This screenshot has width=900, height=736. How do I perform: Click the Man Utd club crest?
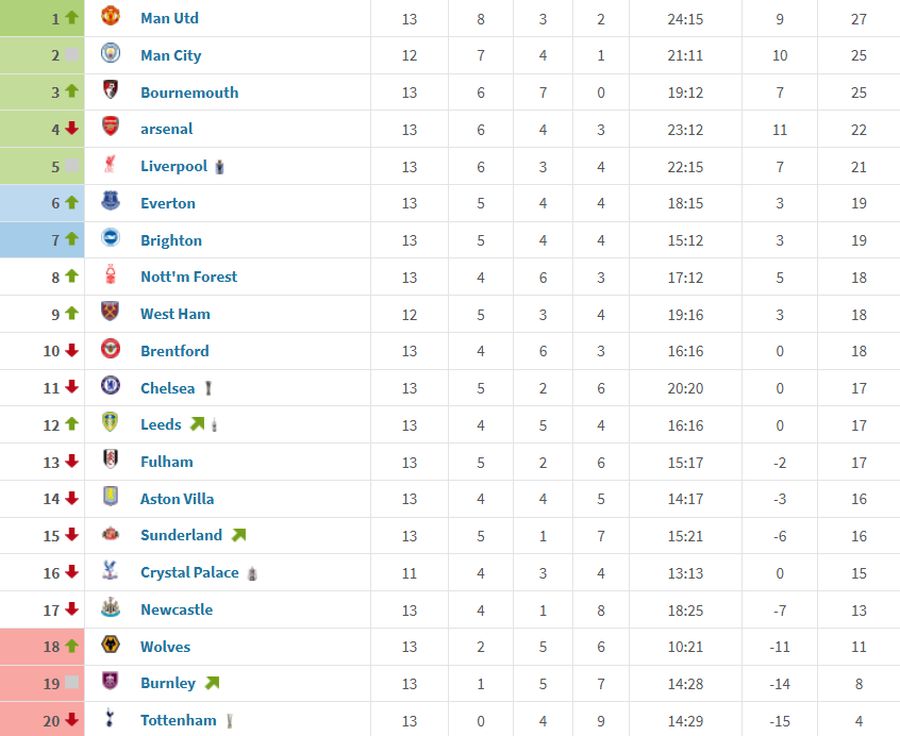point(110,17)
